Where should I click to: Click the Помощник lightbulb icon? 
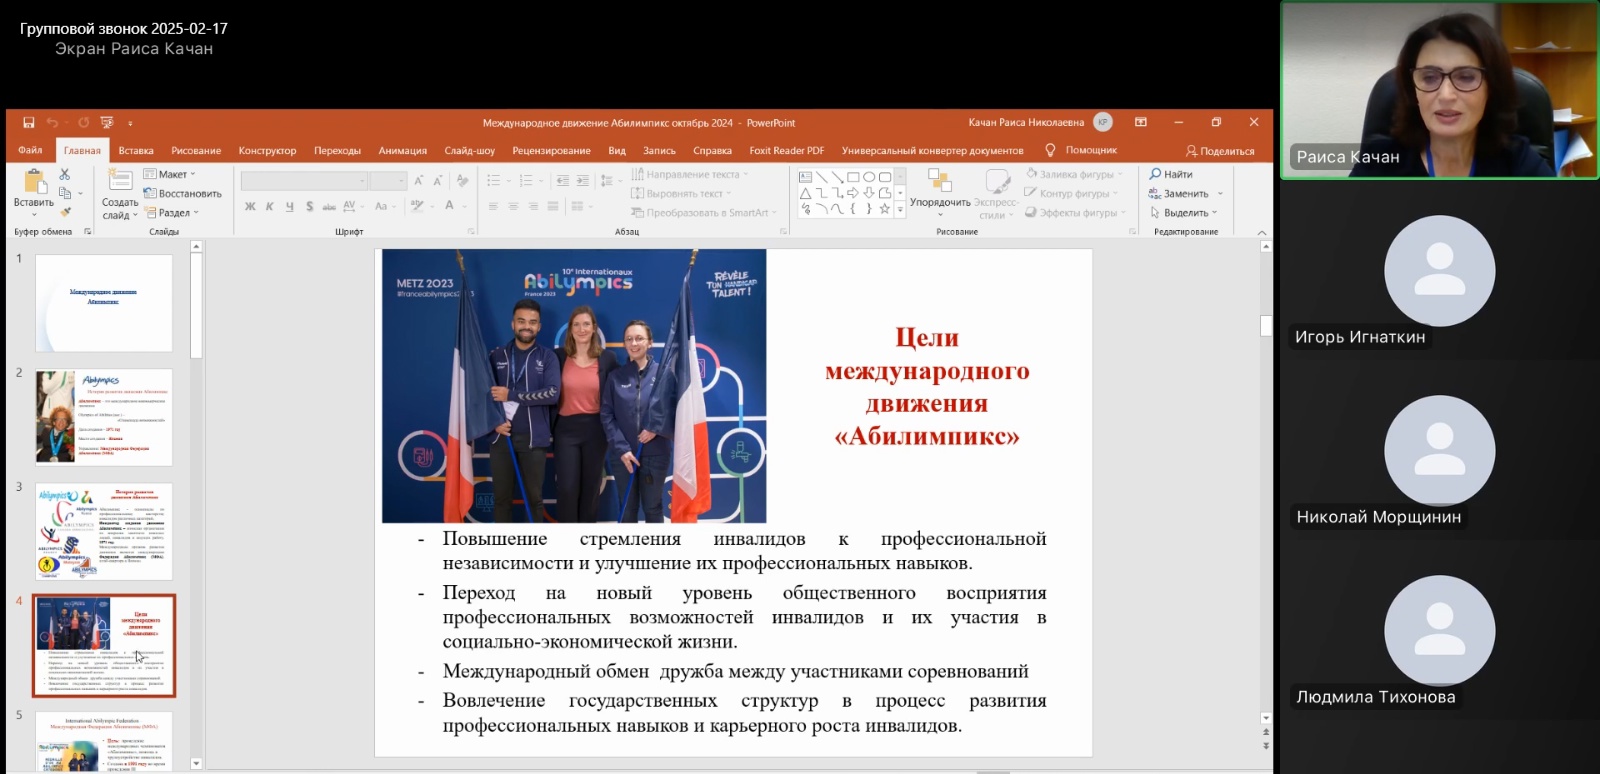(x=1050, y=150)
